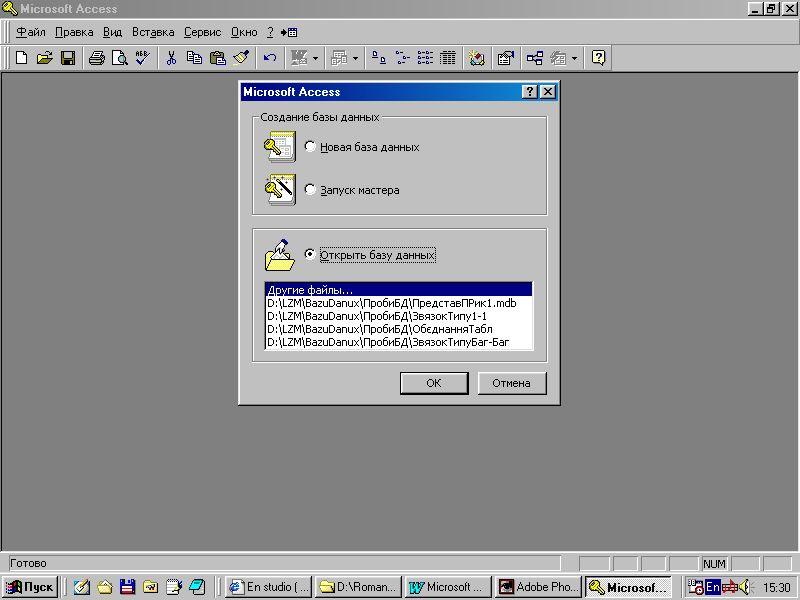
Task: Click the Print toolbar icon
Action: (96, 58)
